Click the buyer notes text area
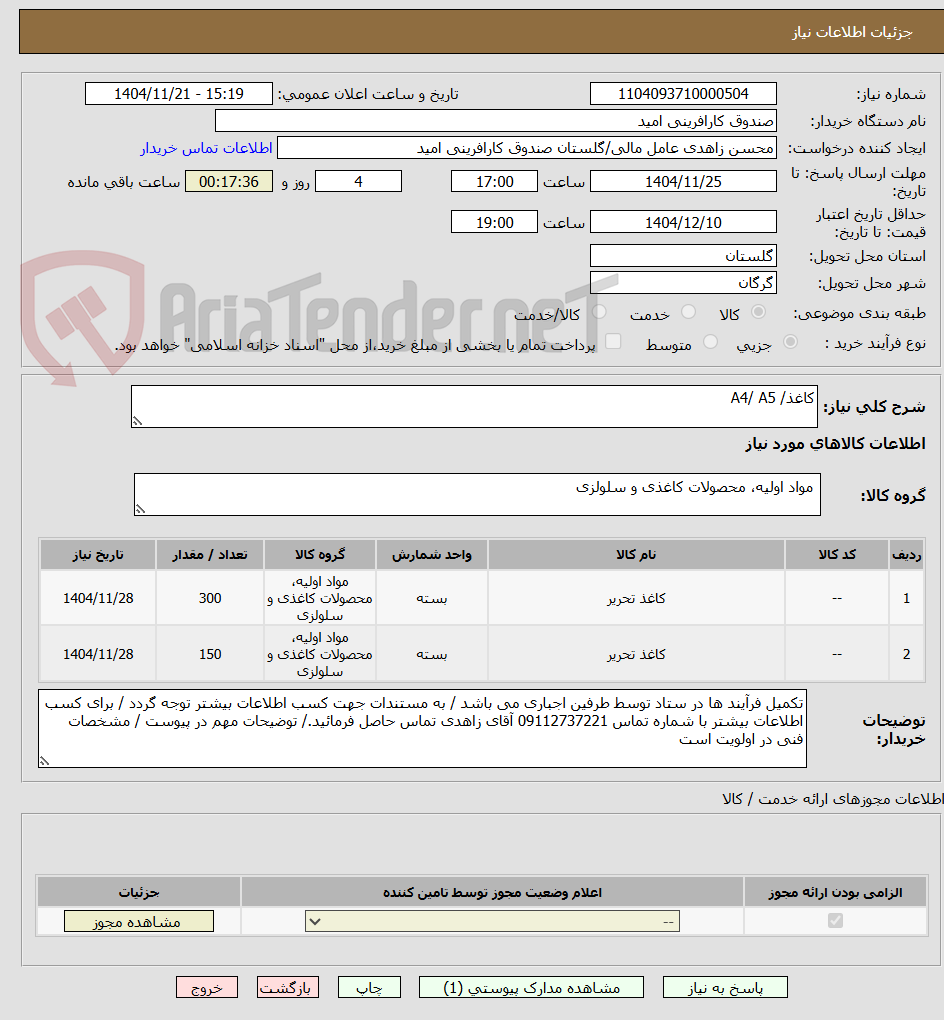The image size is (944, 1020). (x=422, y=729)
